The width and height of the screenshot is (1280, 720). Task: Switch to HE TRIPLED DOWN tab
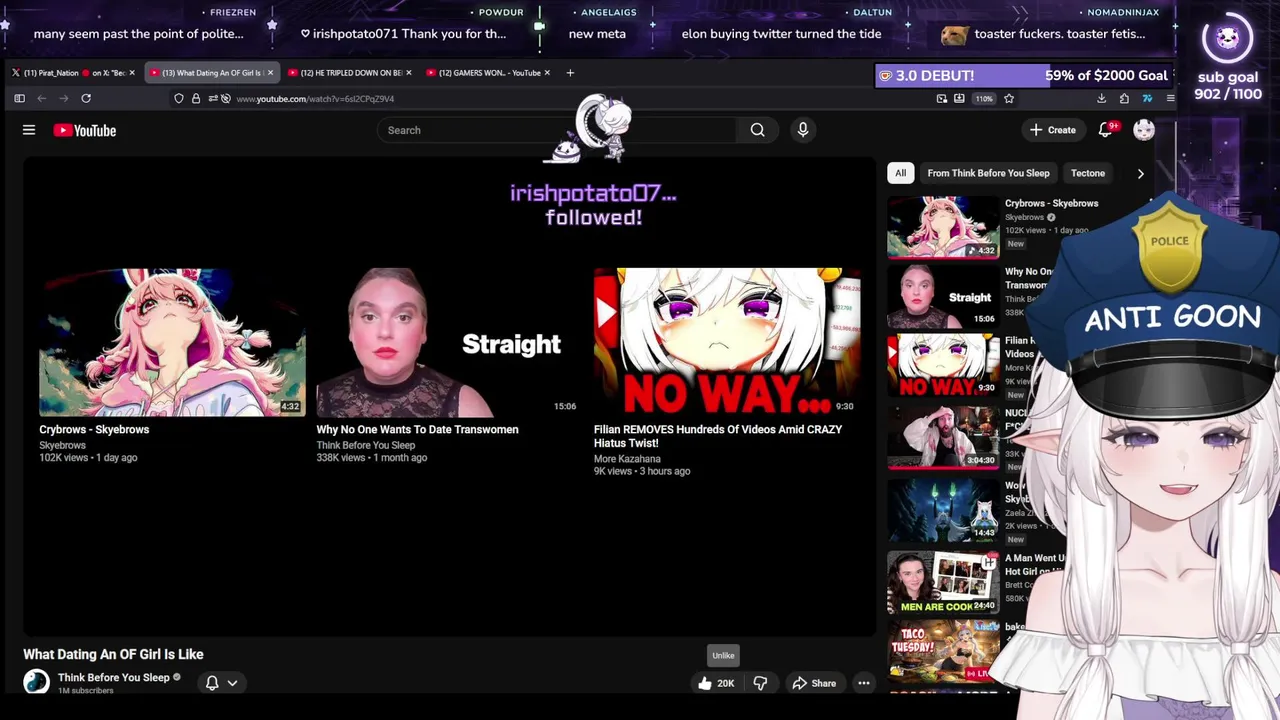click(349, 72)
